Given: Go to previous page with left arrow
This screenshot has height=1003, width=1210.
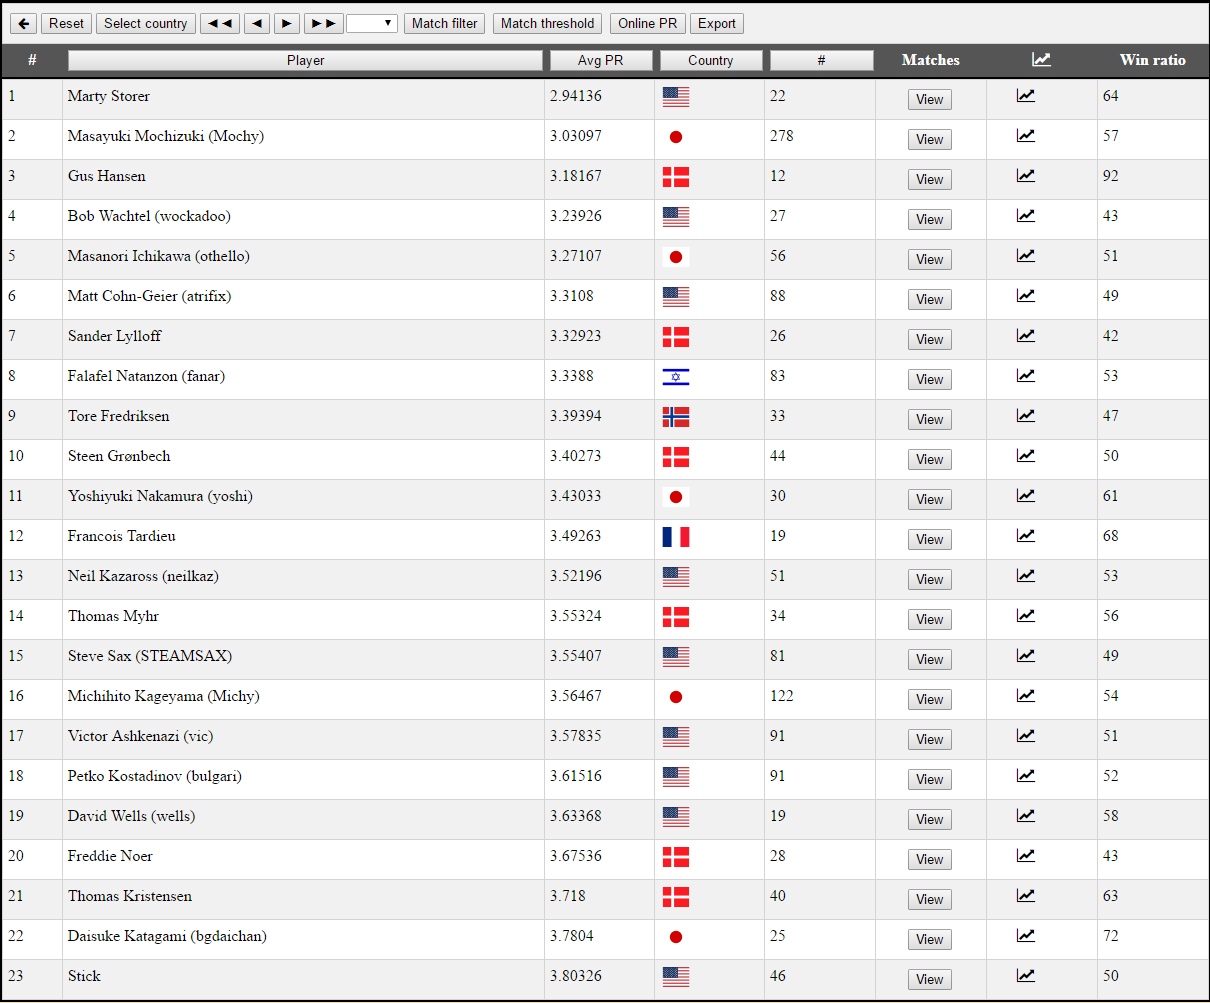Looking at the screenshot, I should tap(257, 23).
